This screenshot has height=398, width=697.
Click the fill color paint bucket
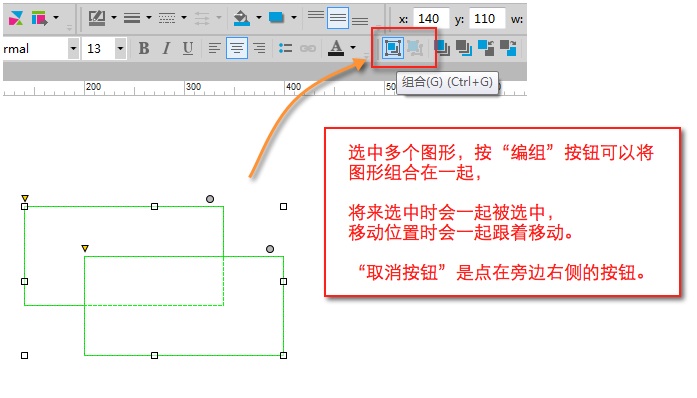241,18
